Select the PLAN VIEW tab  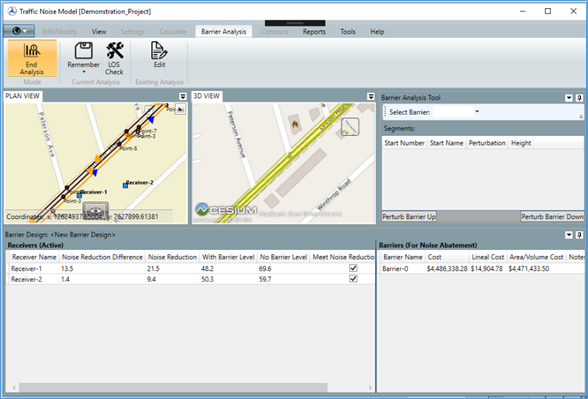(22, 96)
